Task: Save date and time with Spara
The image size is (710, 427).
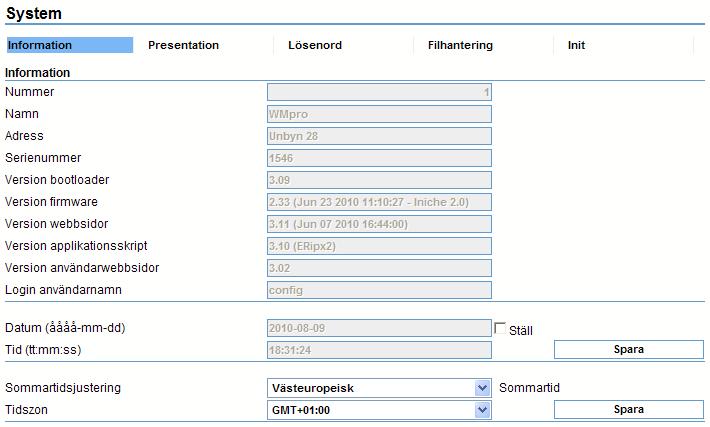Action: click(628, 350)
